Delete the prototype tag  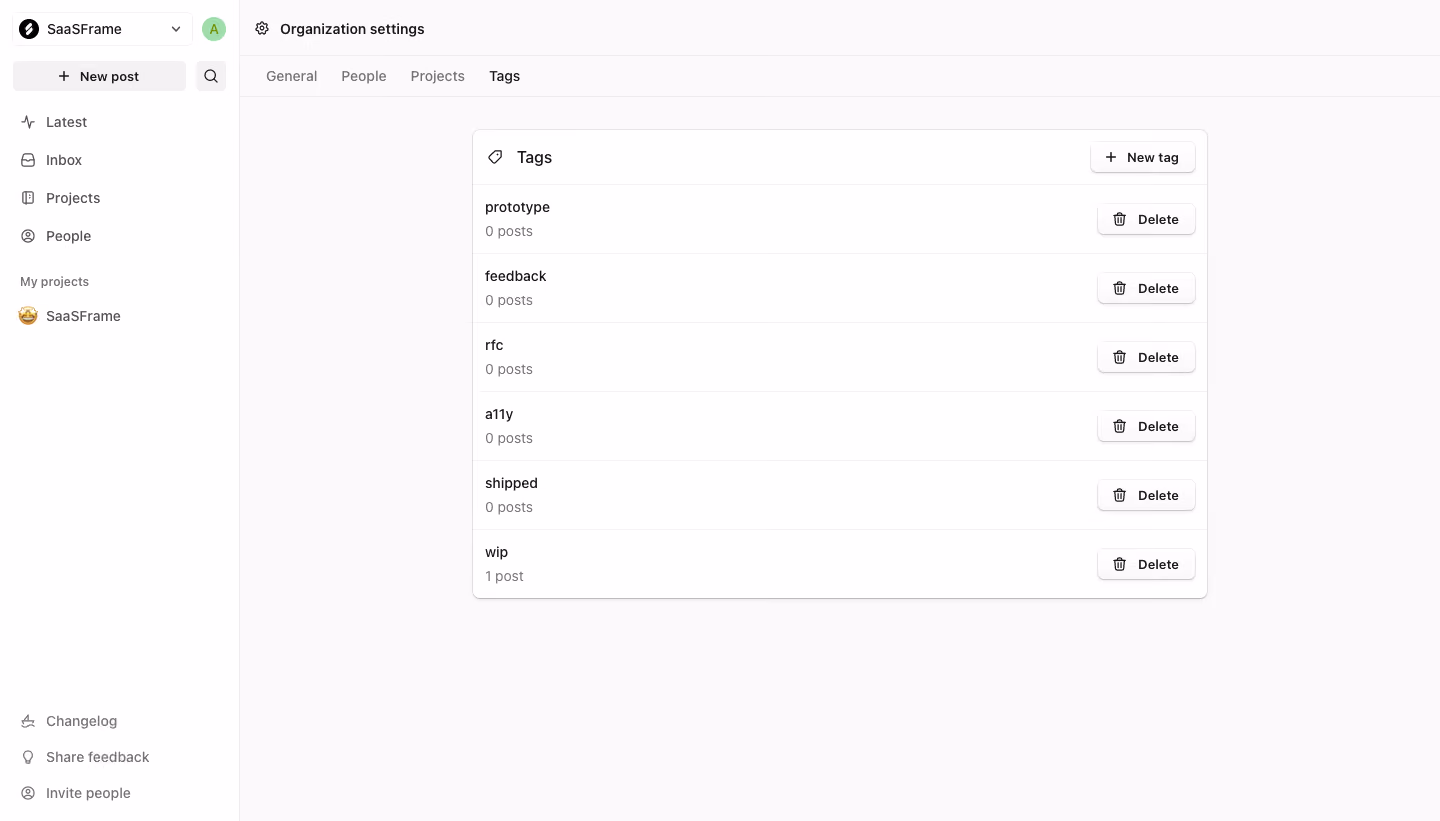(1146, 219)
